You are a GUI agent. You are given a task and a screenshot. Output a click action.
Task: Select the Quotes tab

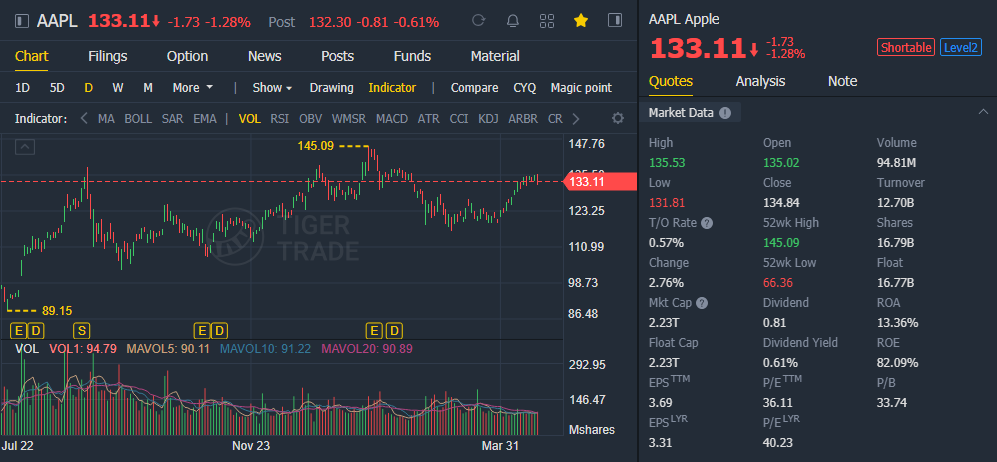[671, 81]
